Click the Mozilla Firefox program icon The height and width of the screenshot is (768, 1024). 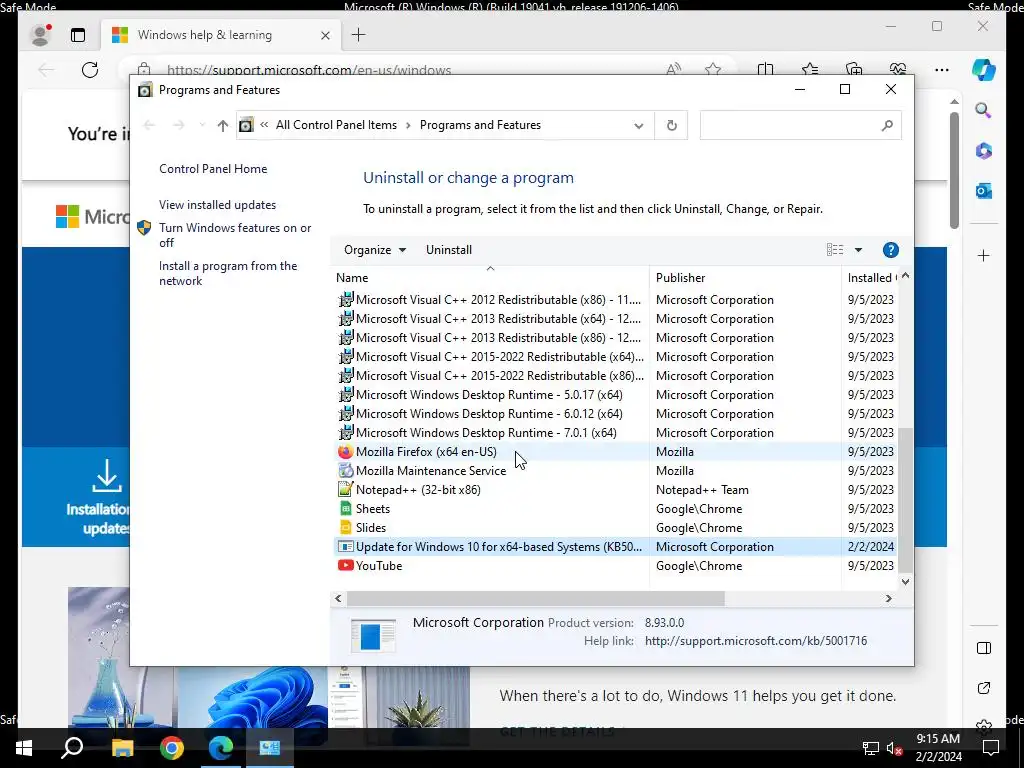point(345,451)
